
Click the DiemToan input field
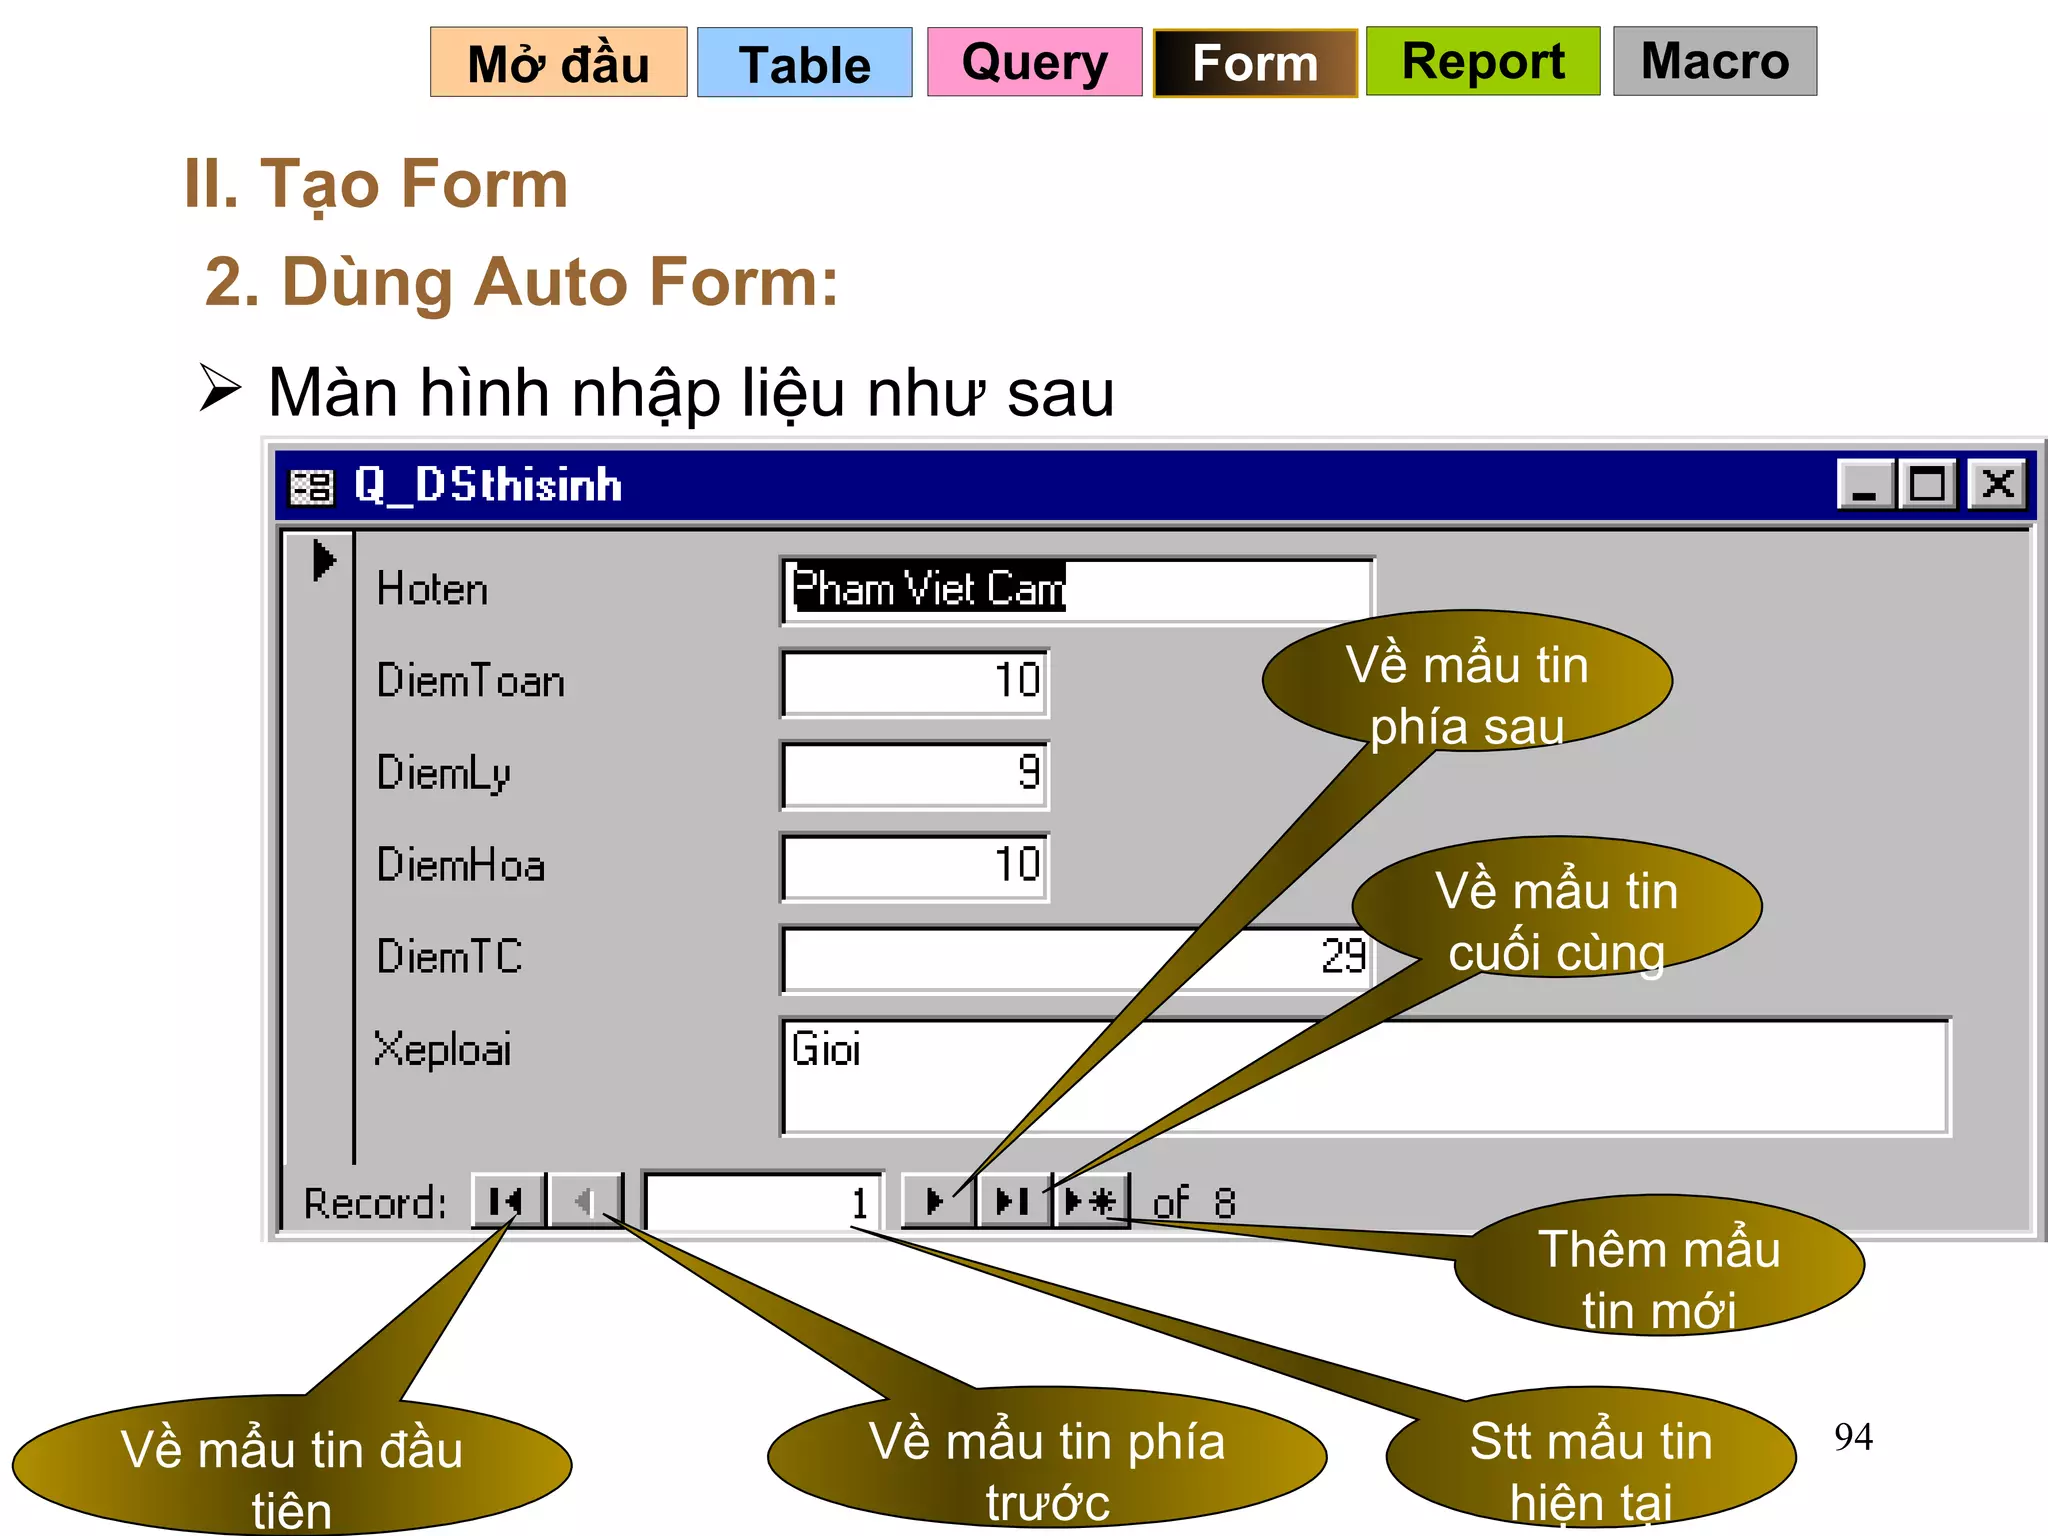914,682
